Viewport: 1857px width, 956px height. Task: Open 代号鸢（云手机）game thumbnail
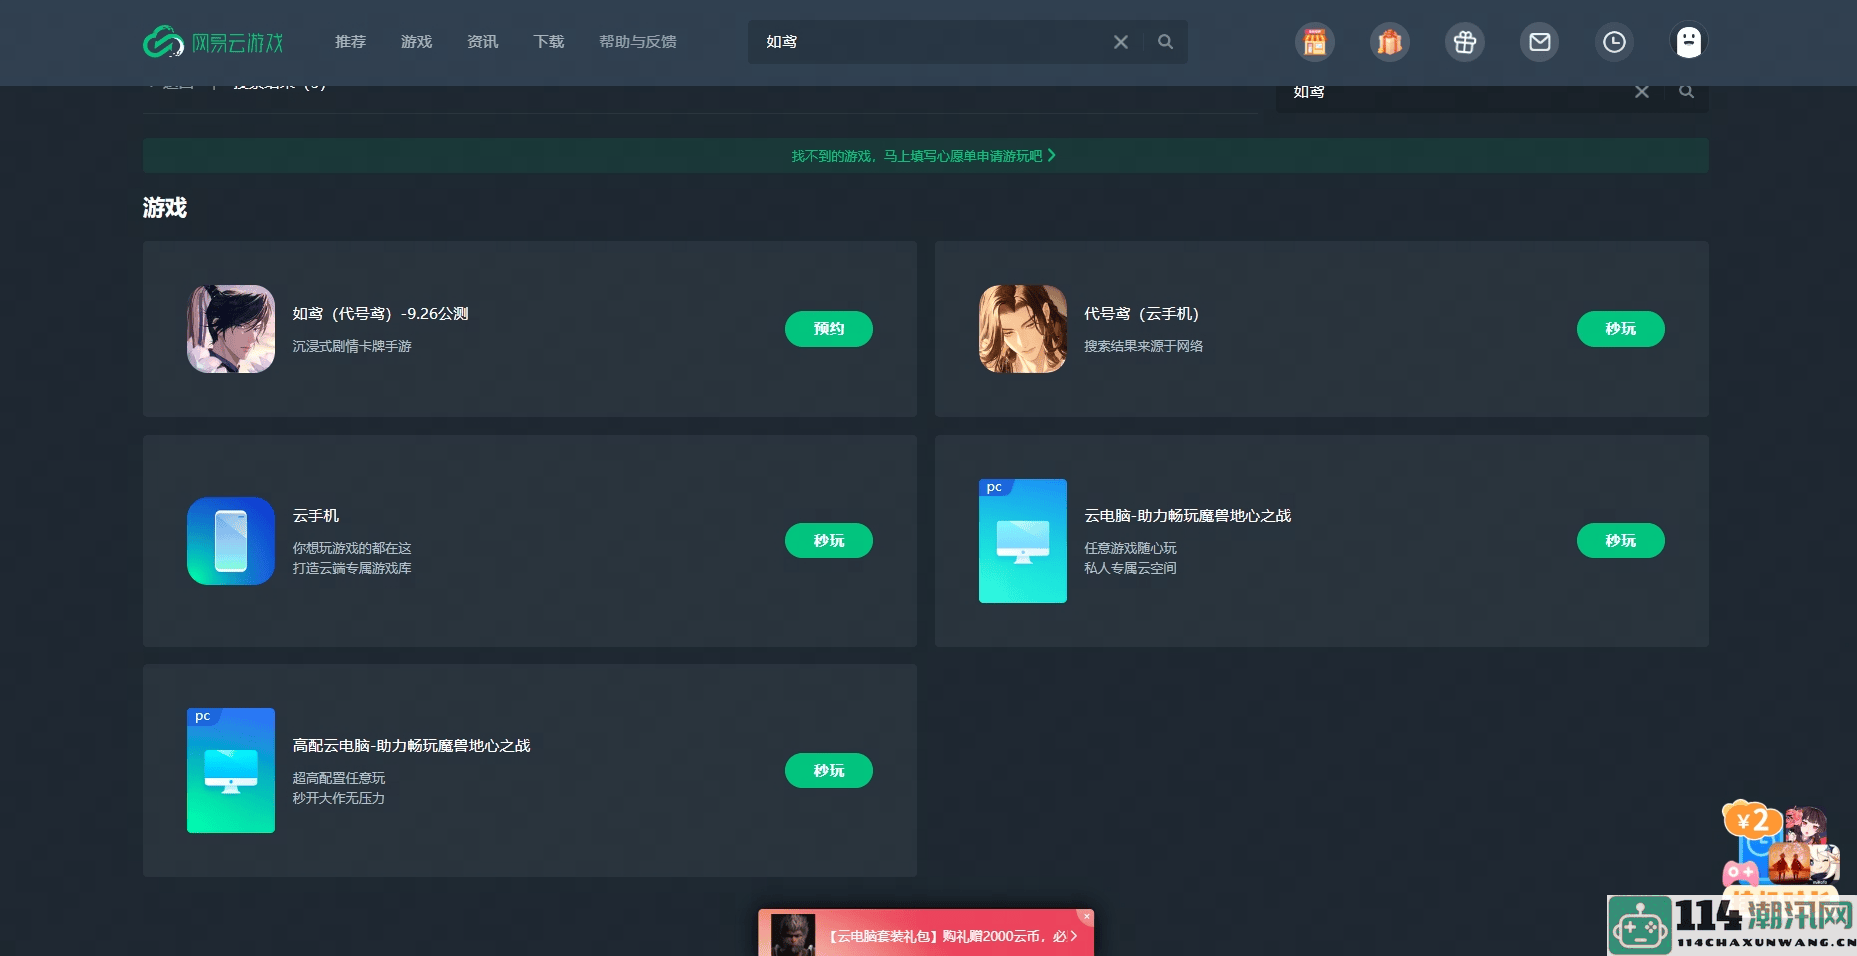tap(1023, 329)
